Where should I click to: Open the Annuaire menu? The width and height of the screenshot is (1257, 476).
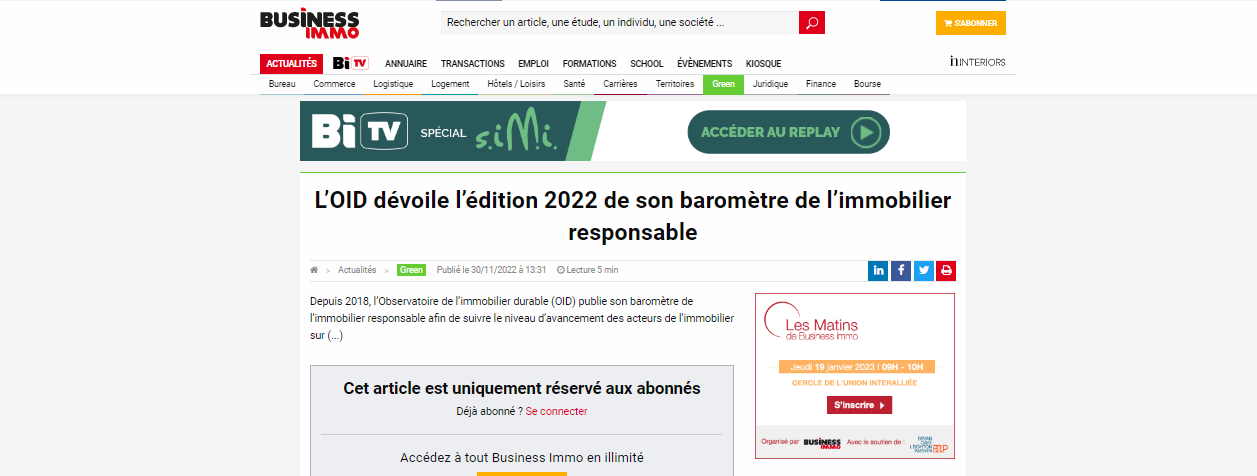tap(406, 64)
